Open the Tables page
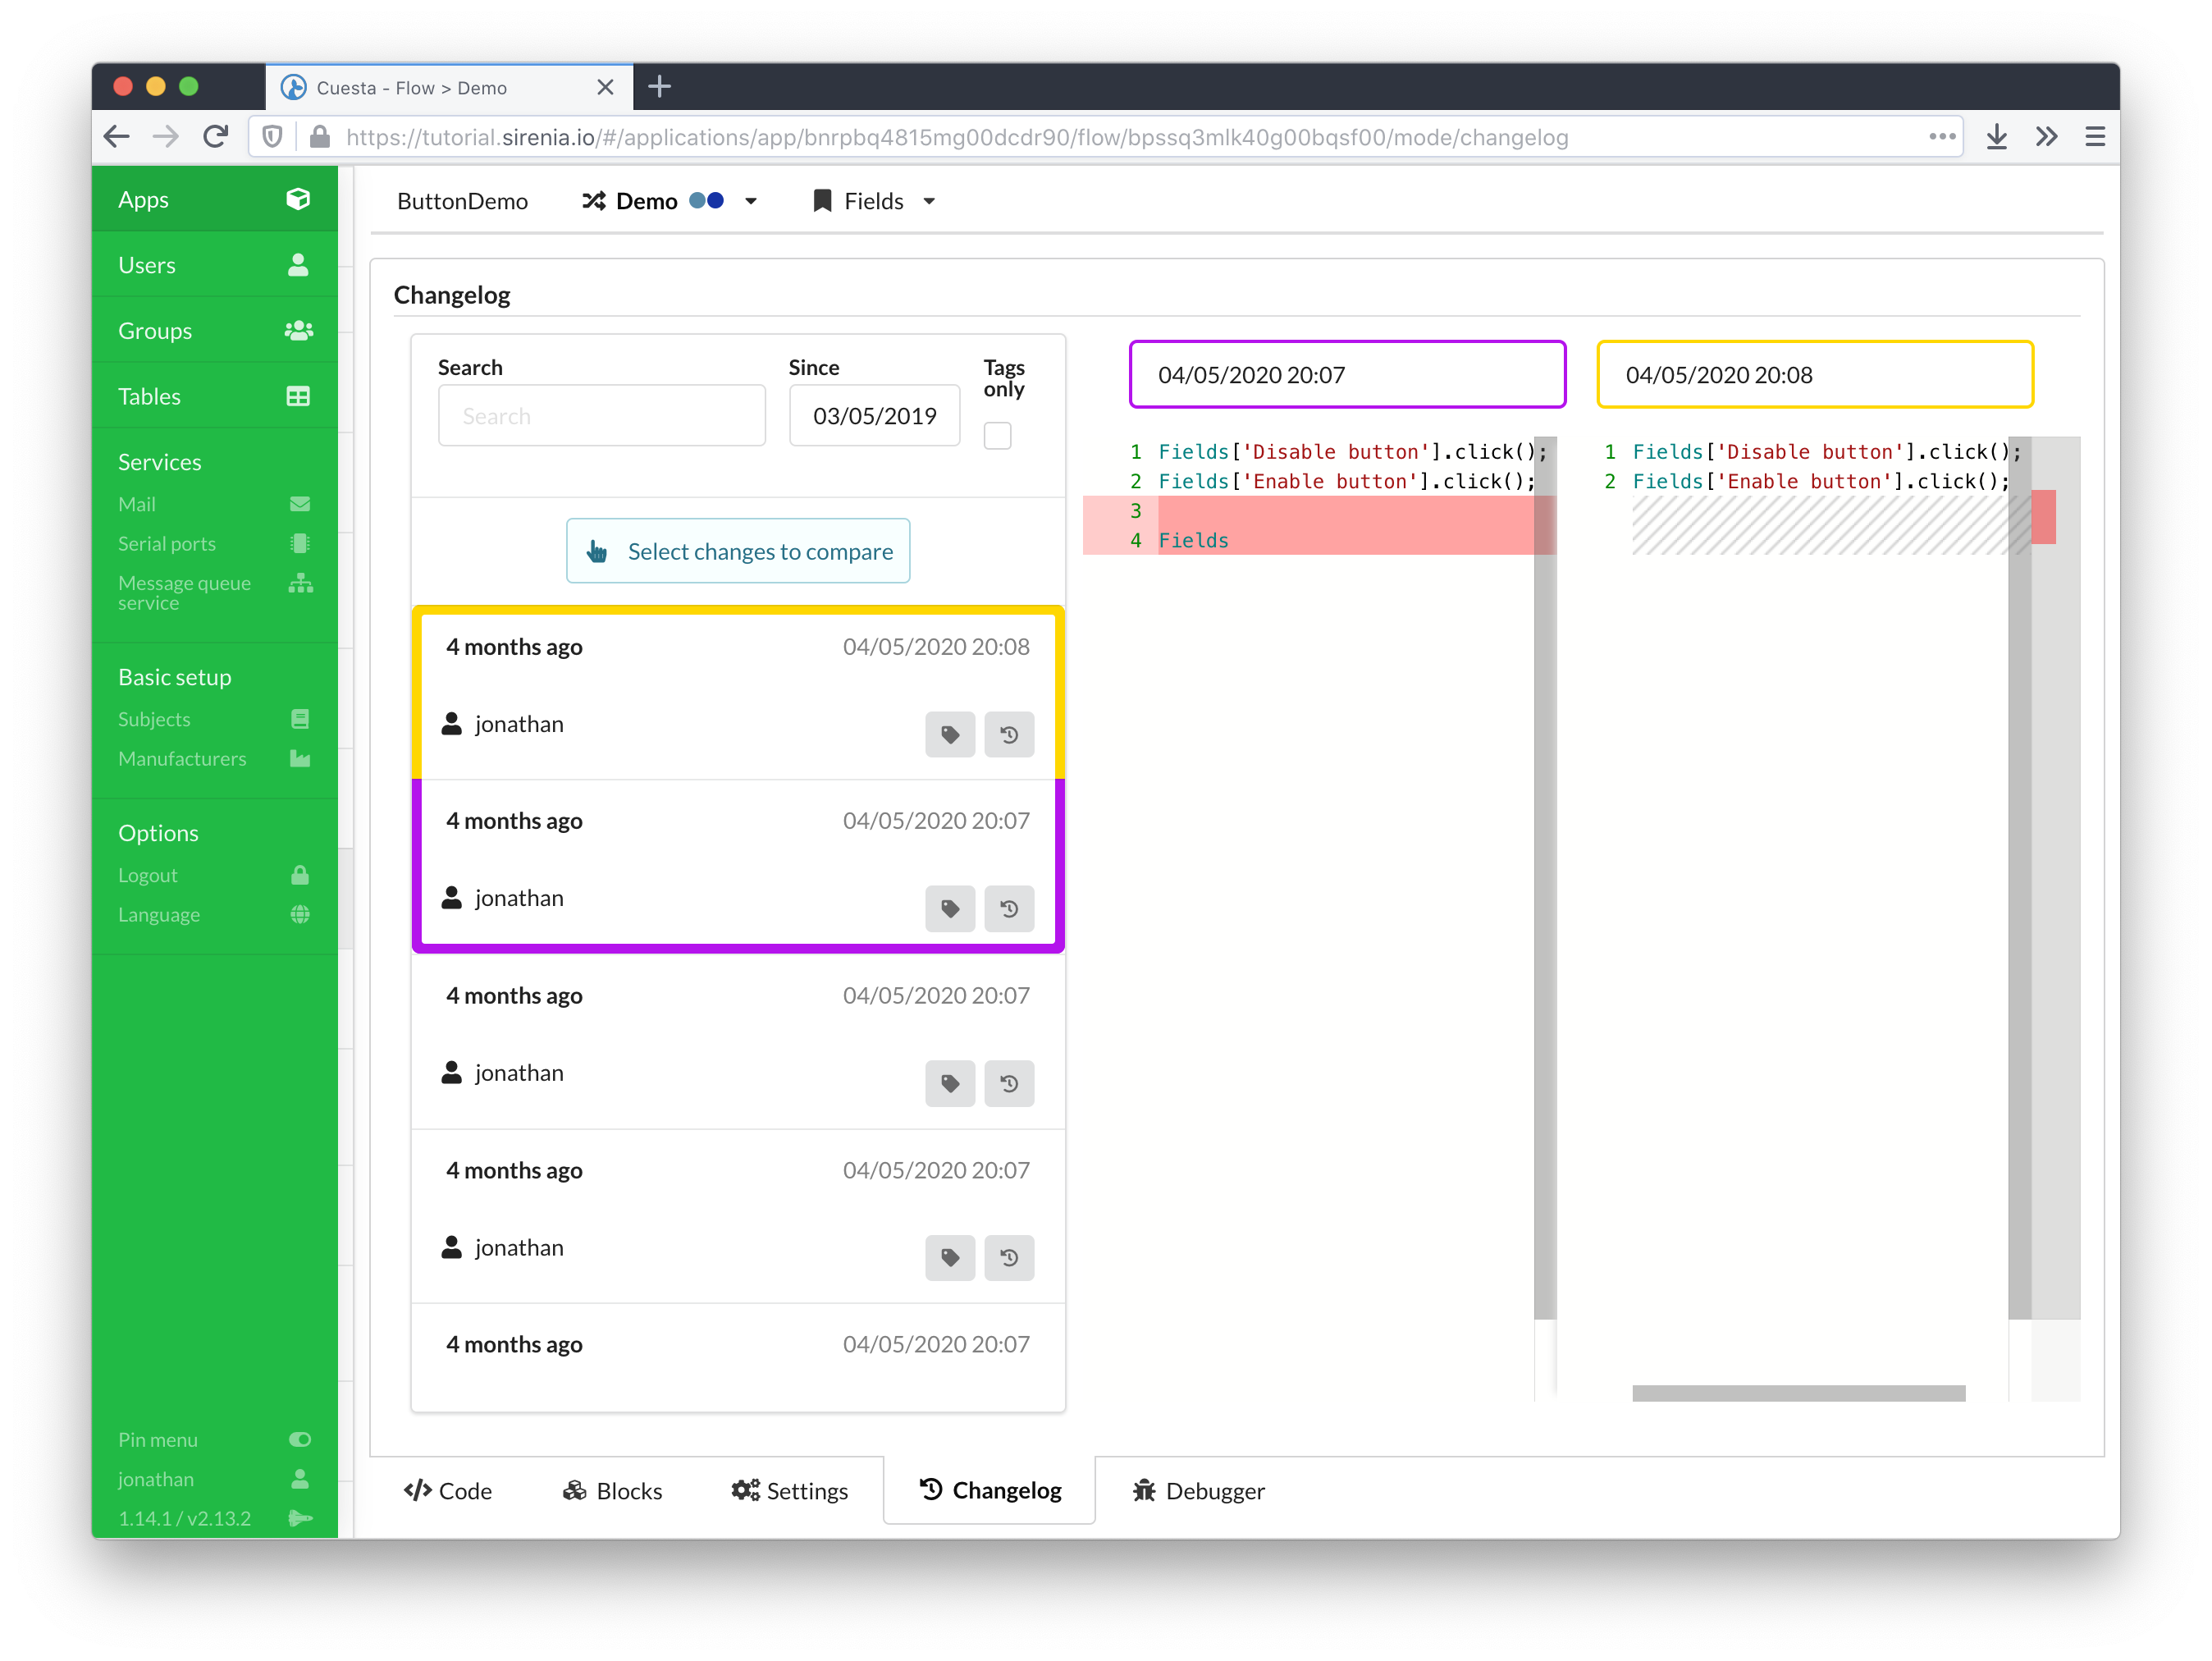Viewport: 2212px width, 1661px height. (214, 396)
